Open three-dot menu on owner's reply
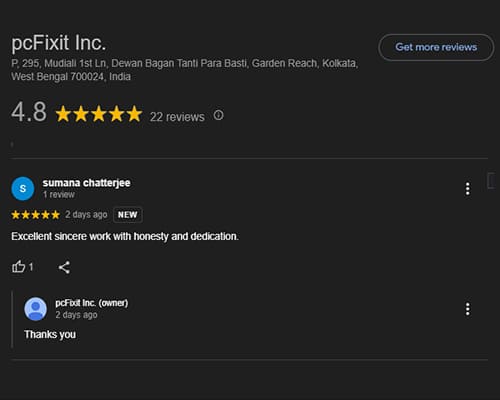 [x=468, y=309]
